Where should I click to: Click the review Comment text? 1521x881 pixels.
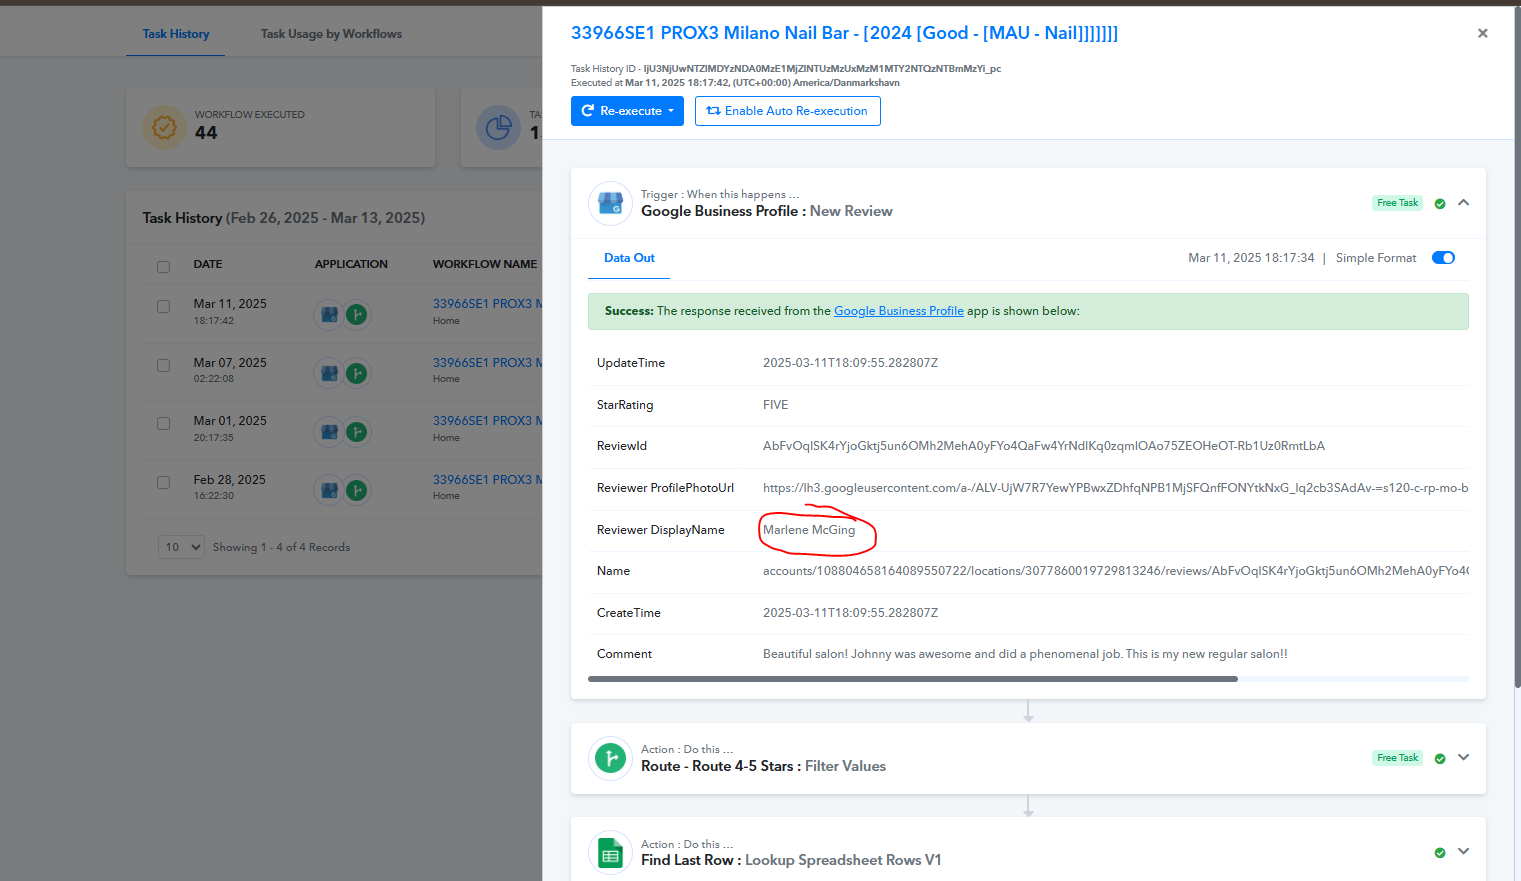pos(1025,654)
